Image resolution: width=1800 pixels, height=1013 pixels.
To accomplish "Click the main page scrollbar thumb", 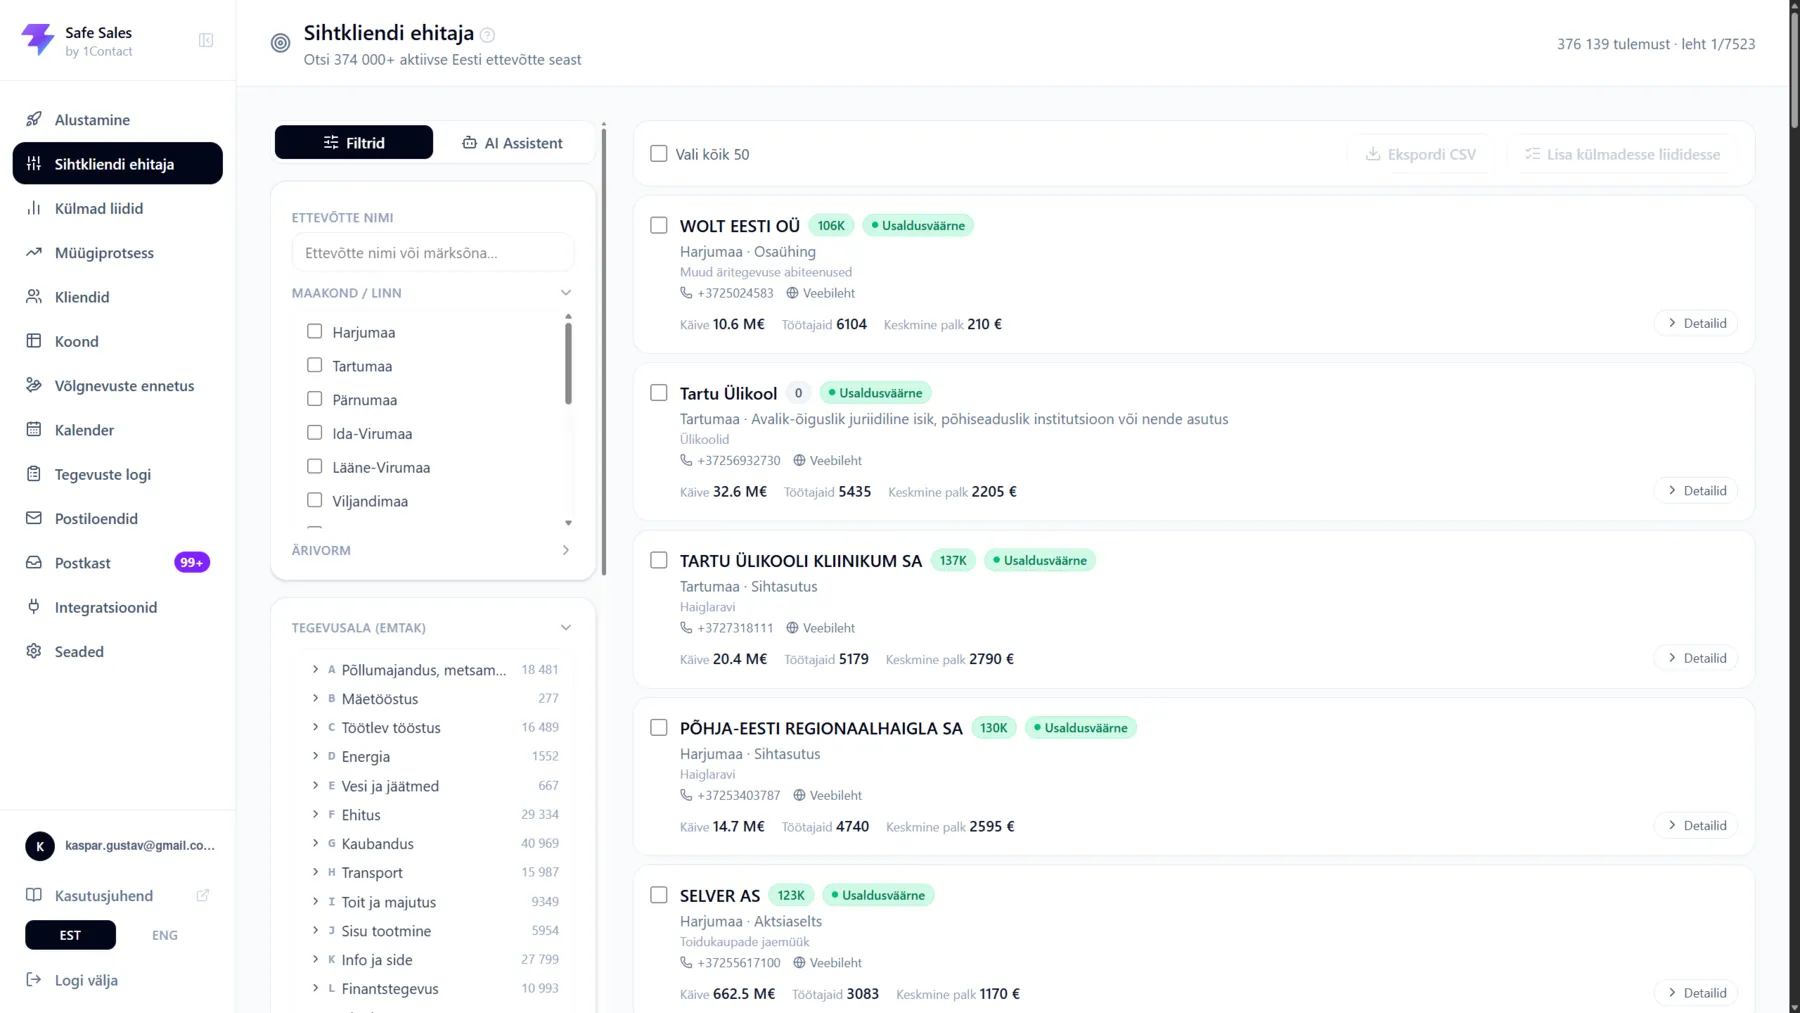I will 1794,68.
